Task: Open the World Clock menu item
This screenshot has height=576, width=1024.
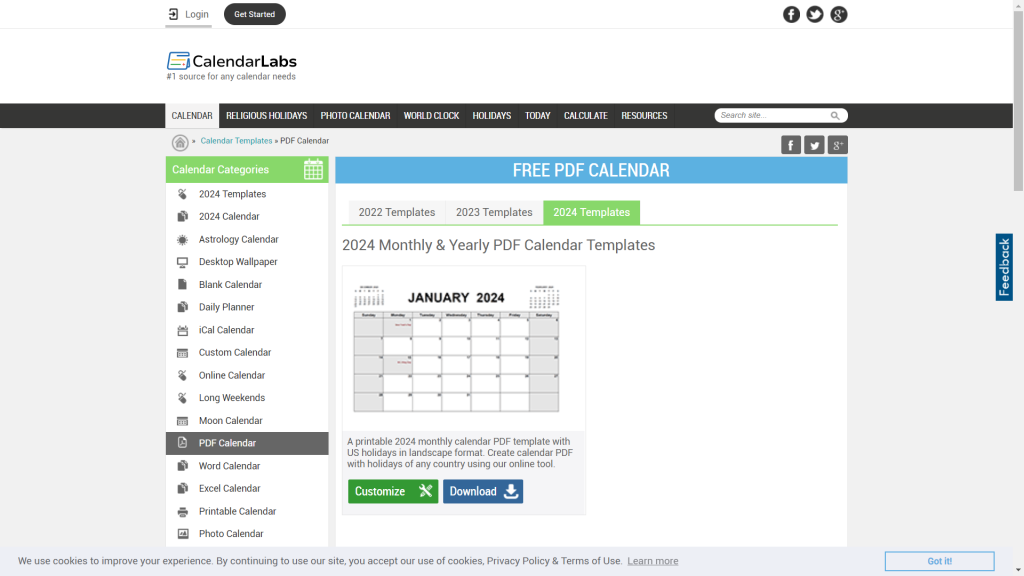Action: tap(431, 116)
